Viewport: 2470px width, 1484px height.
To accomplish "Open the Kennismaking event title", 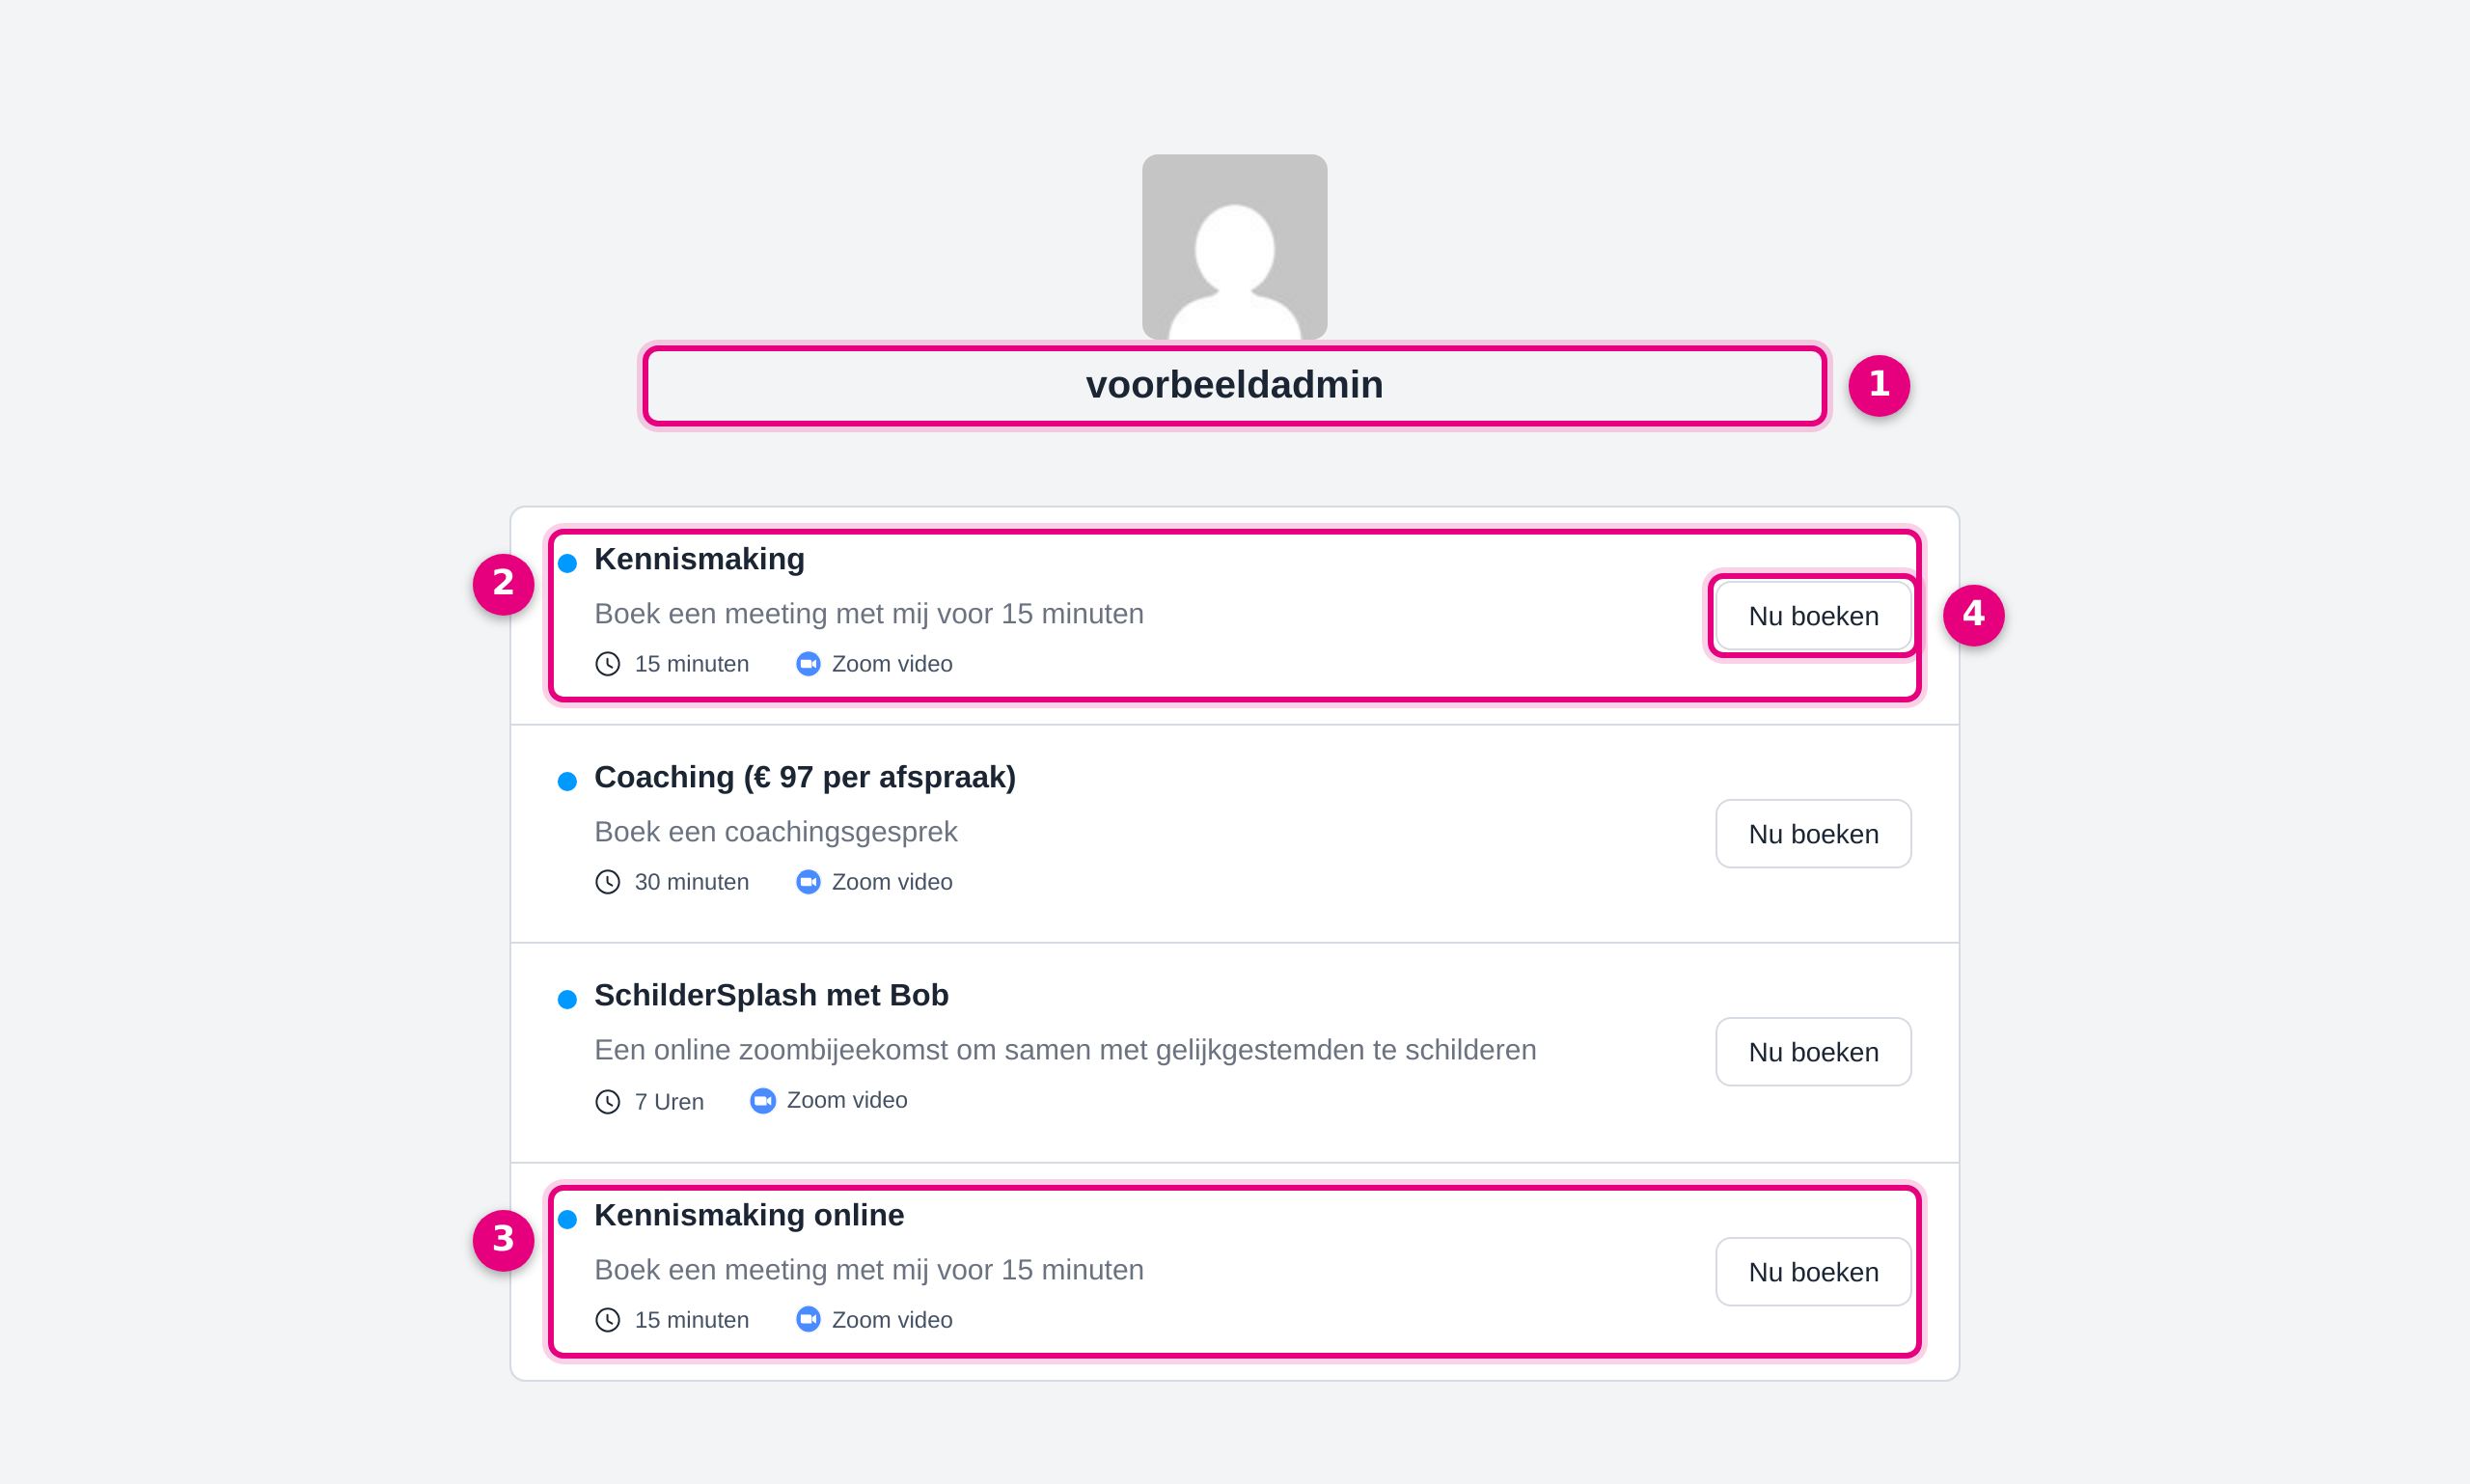I will pyautogui.click(x=699, y=559).
